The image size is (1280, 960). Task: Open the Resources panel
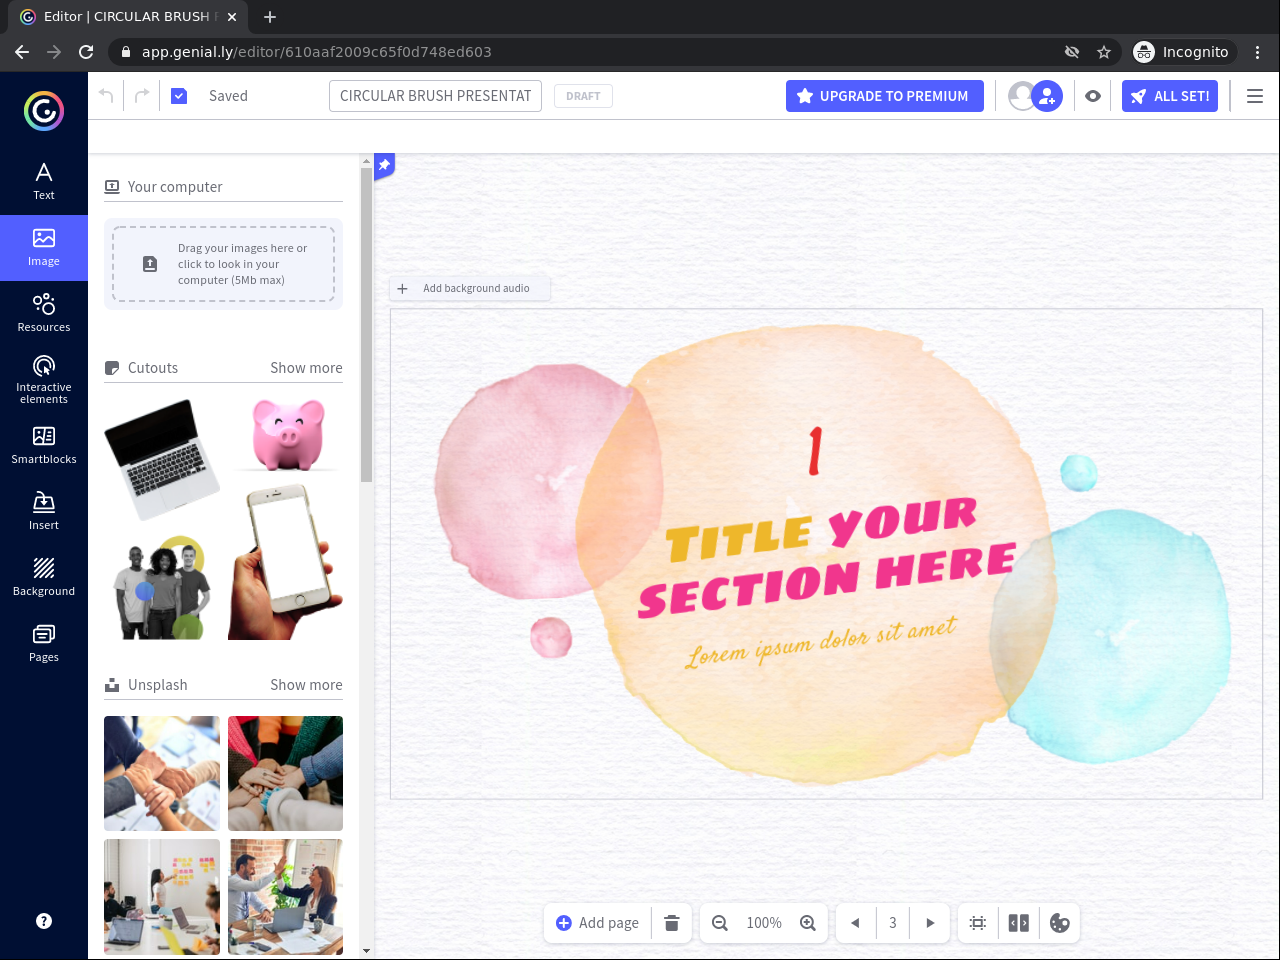[44, 314]
